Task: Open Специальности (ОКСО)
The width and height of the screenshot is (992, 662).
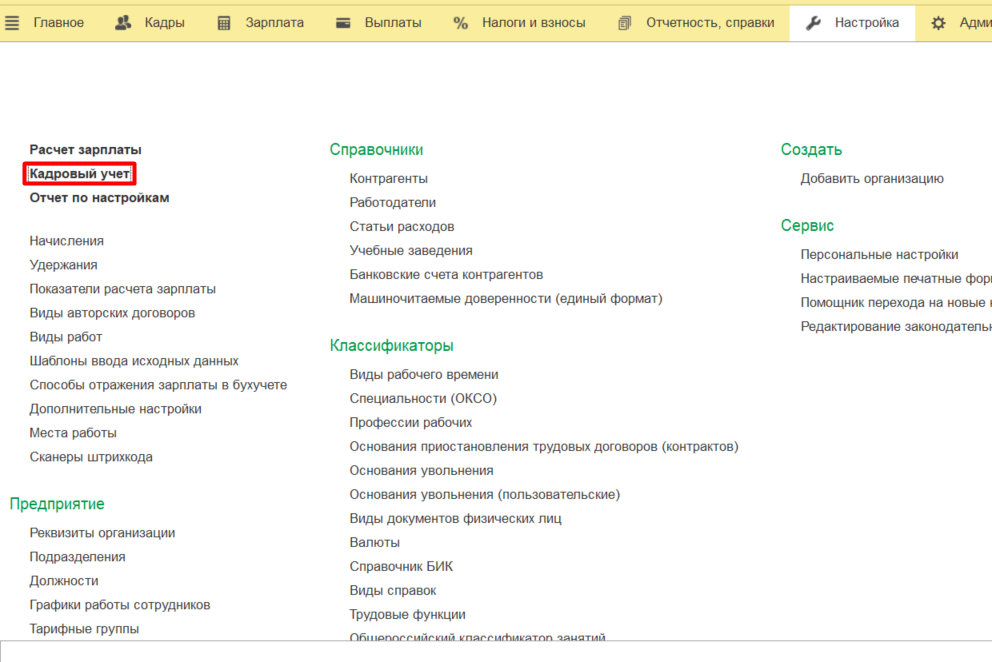Action: click(423, 399)
